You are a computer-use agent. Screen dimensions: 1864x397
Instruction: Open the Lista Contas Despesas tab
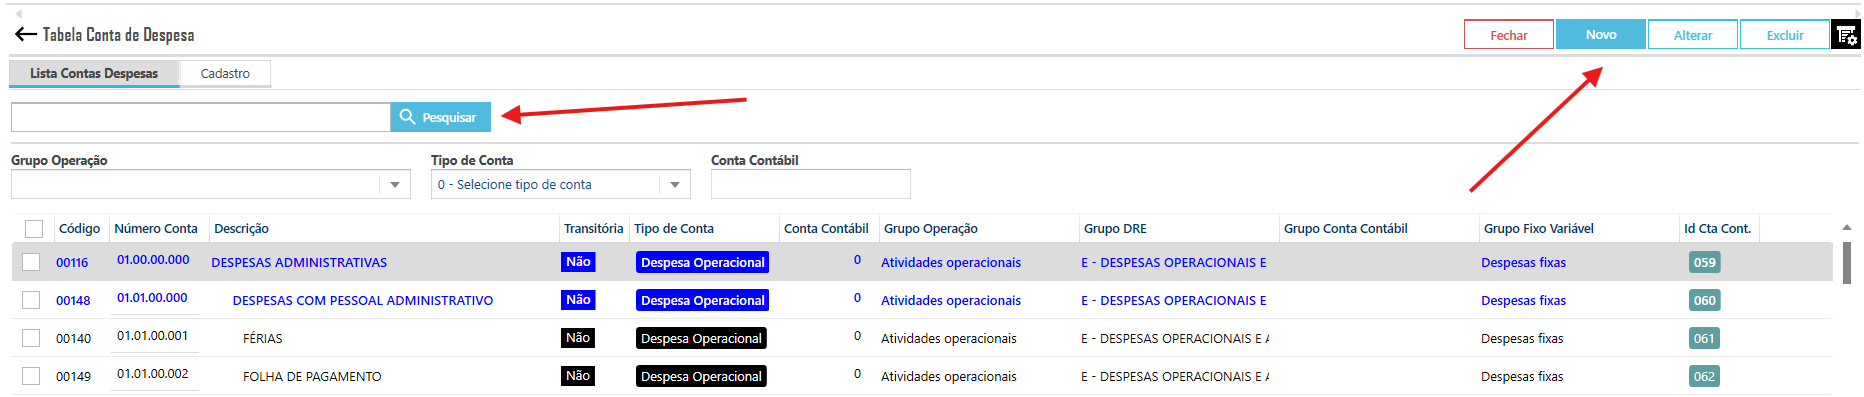(94, 73)
